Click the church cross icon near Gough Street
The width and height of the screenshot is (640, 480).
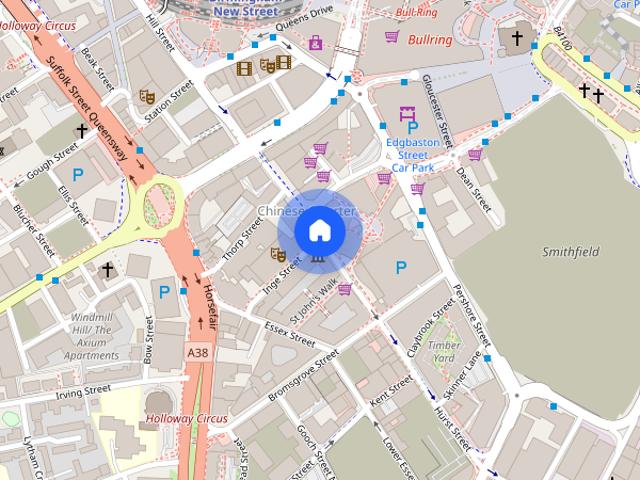82,131
